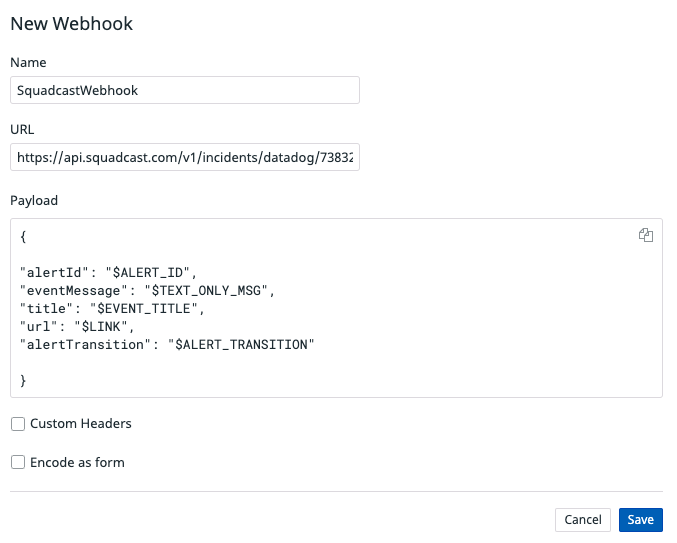677x543 pixels.
Task: Click the Custom Headers label text
Action: 81,424
